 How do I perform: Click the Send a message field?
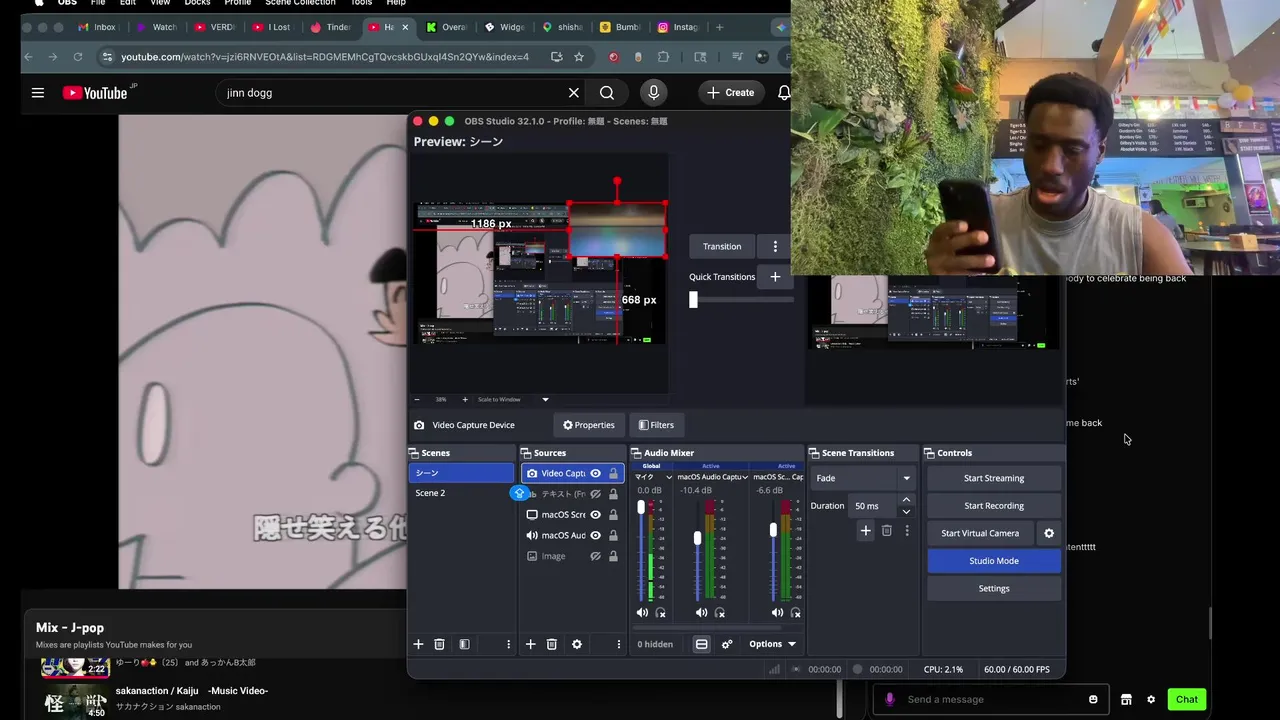(992, 699)
